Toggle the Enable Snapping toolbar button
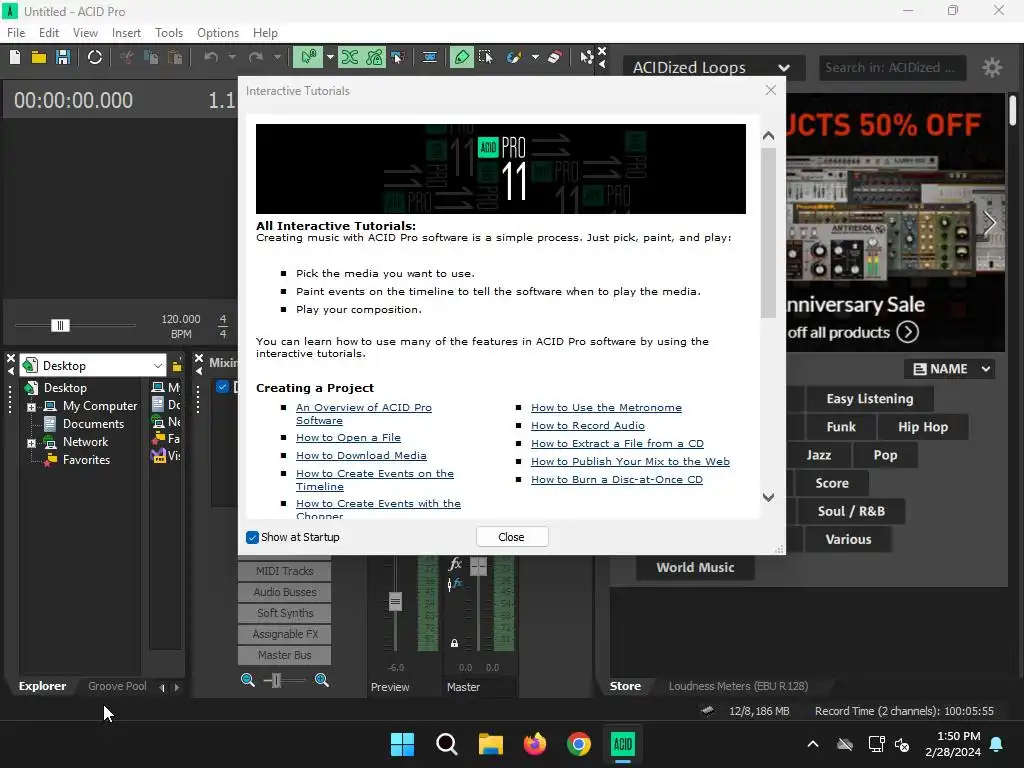 (308, 57)
